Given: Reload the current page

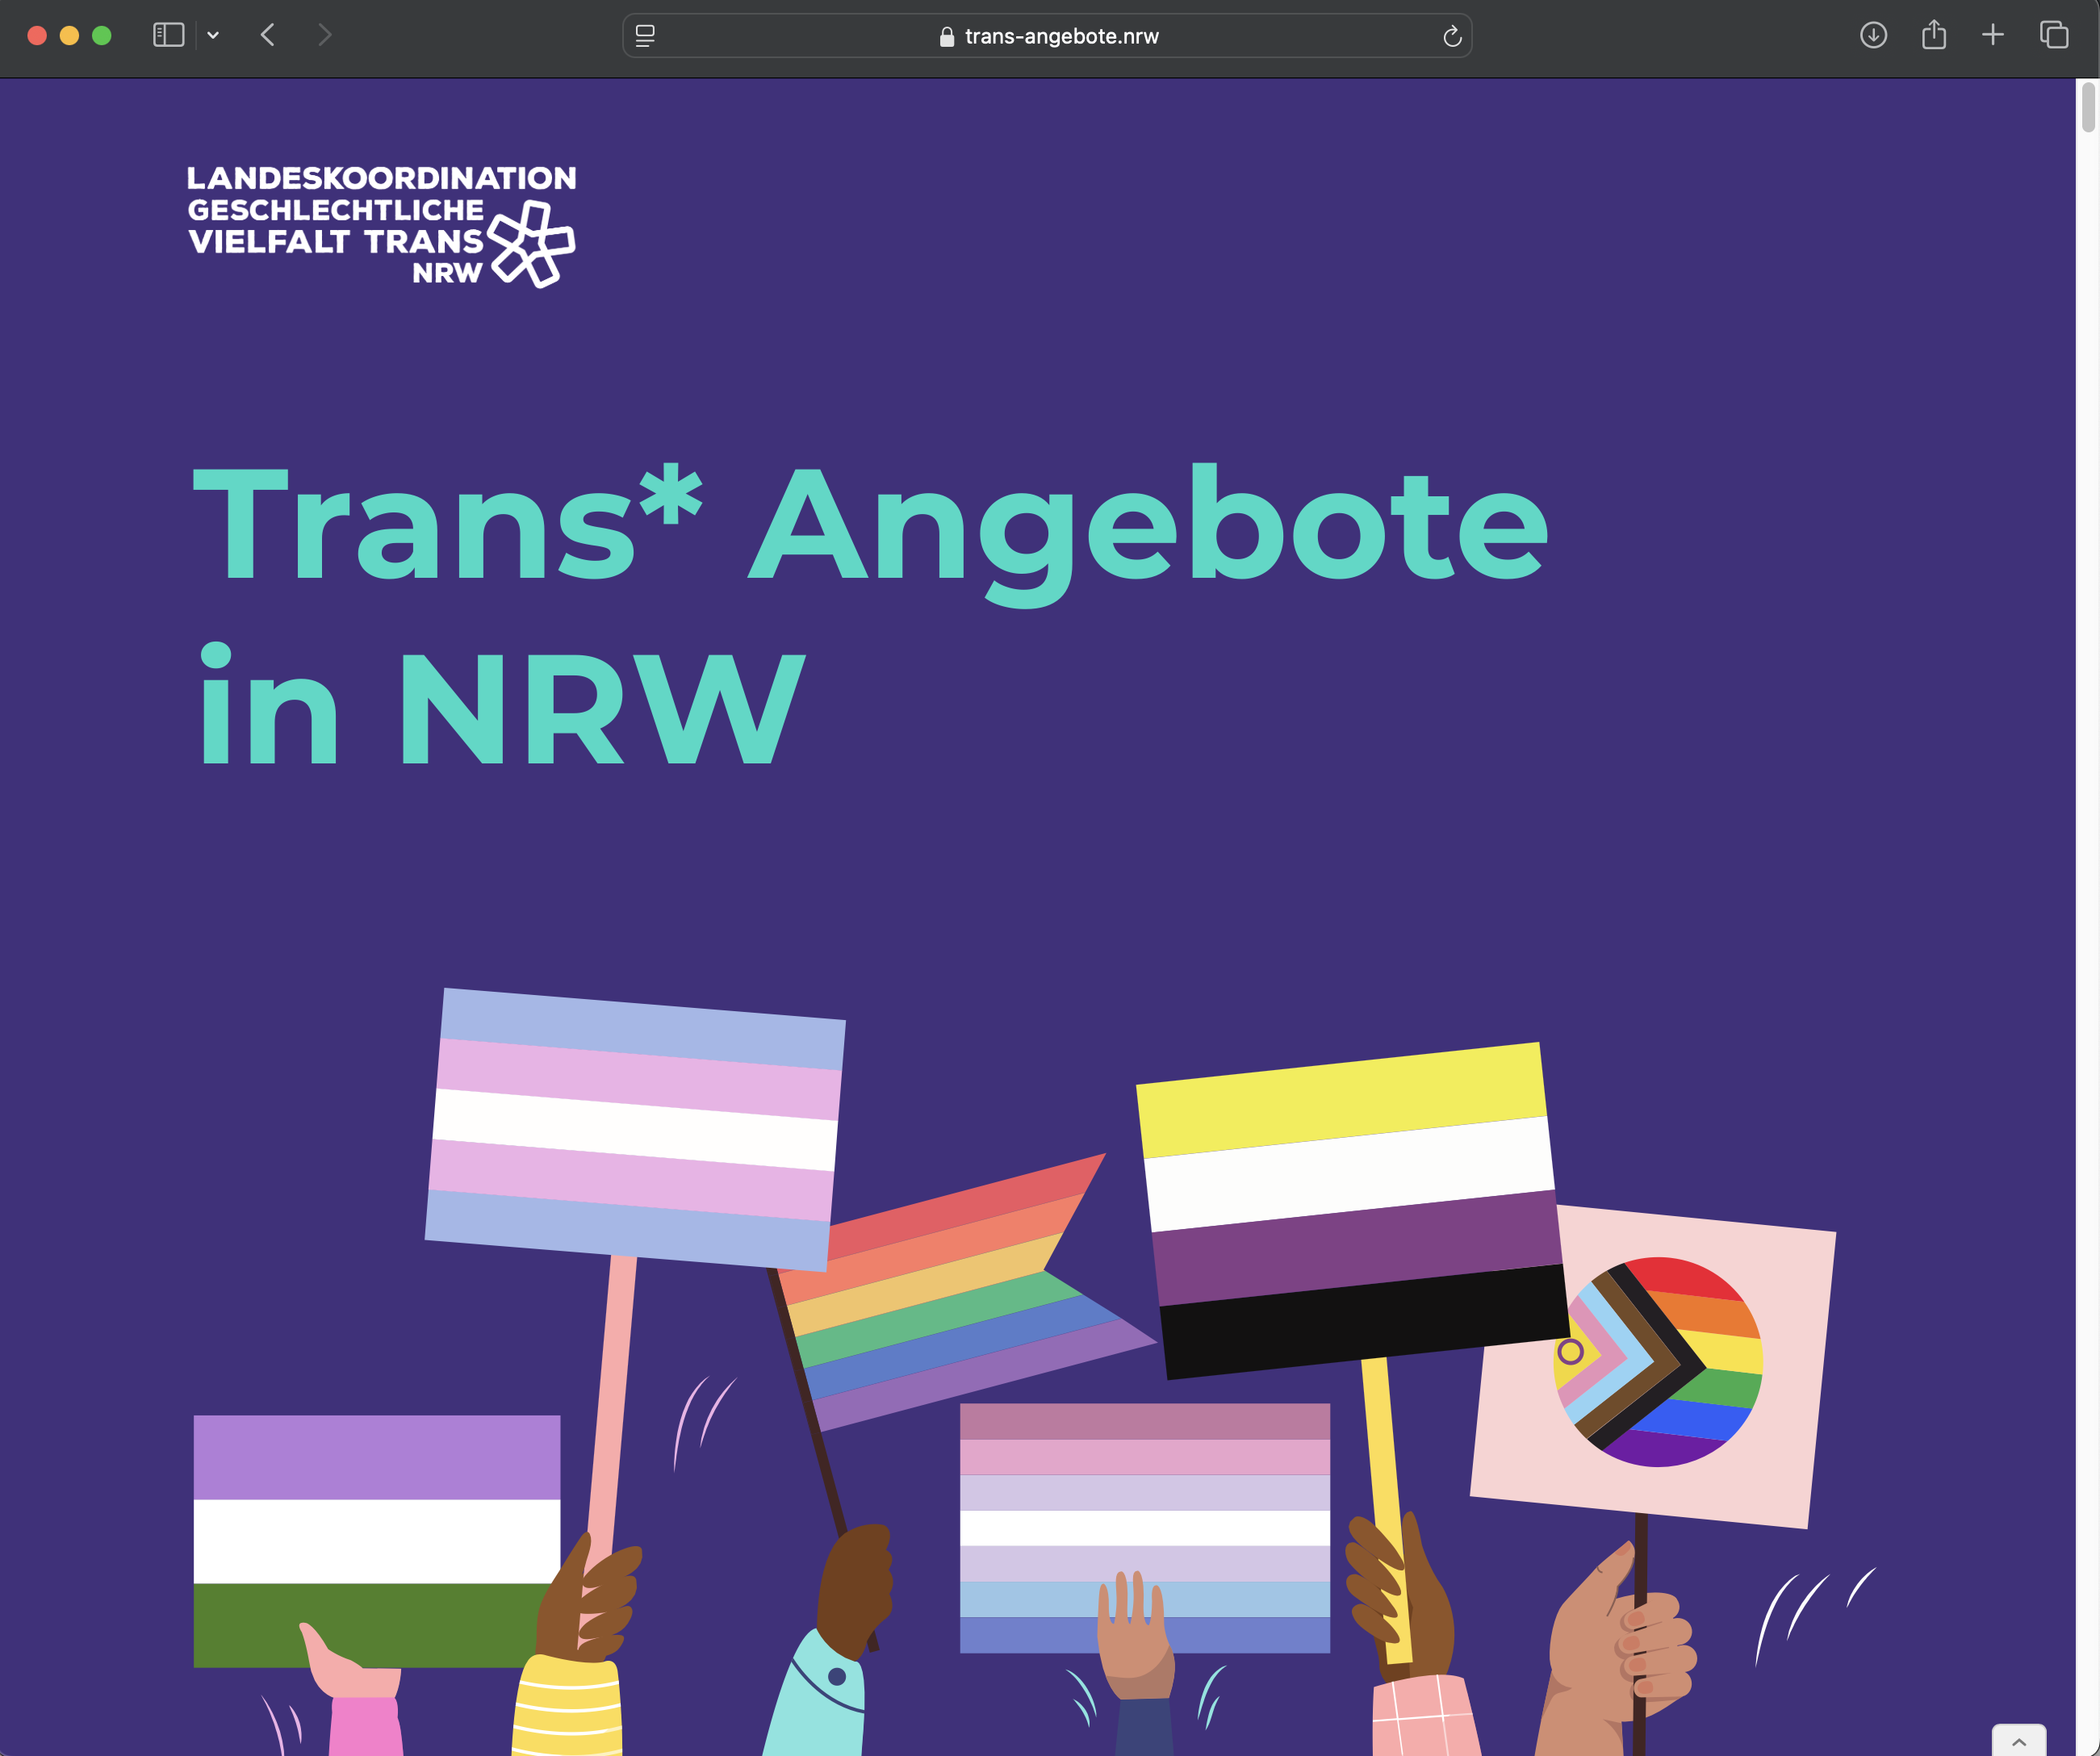Looking at the screenshot, I should 1452,36.
